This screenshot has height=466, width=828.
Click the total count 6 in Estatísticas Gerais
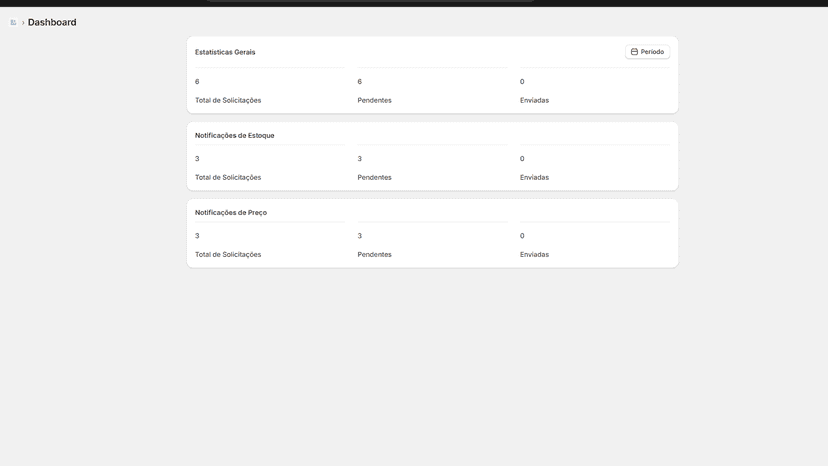(x=197, y=82)
